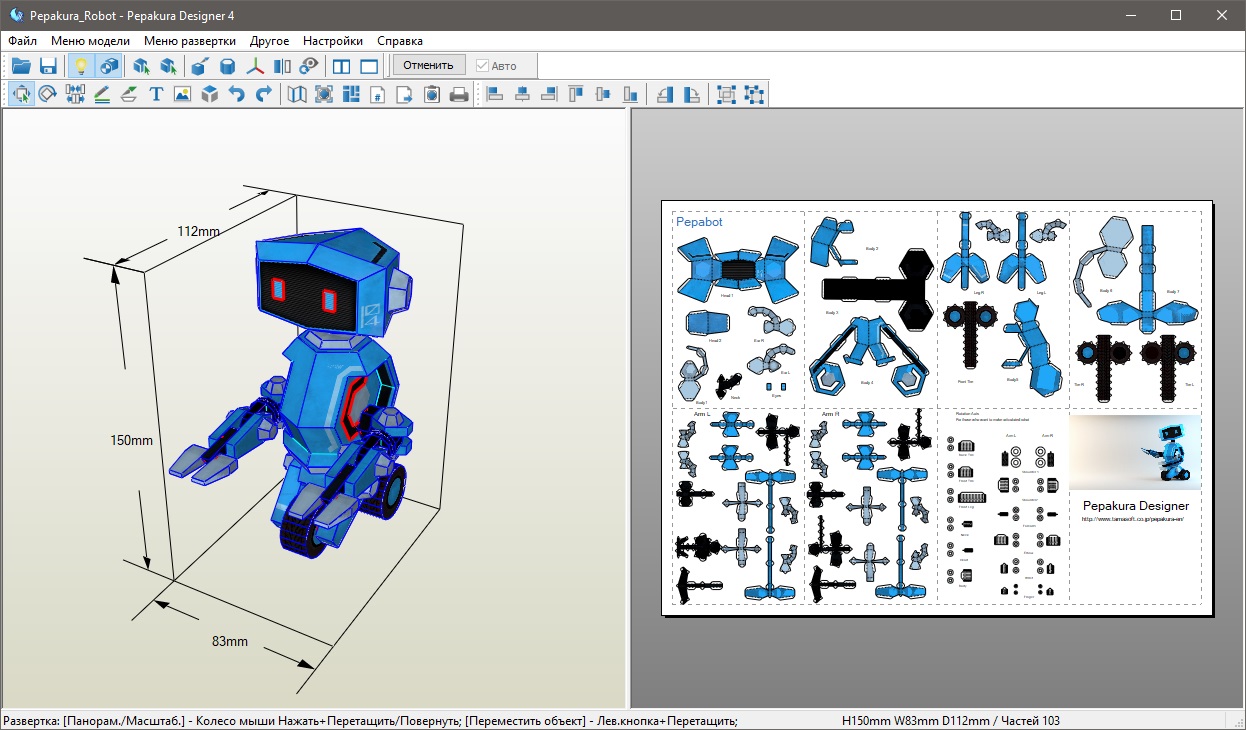Undo the last action with the left arrow

pos(237,94)
